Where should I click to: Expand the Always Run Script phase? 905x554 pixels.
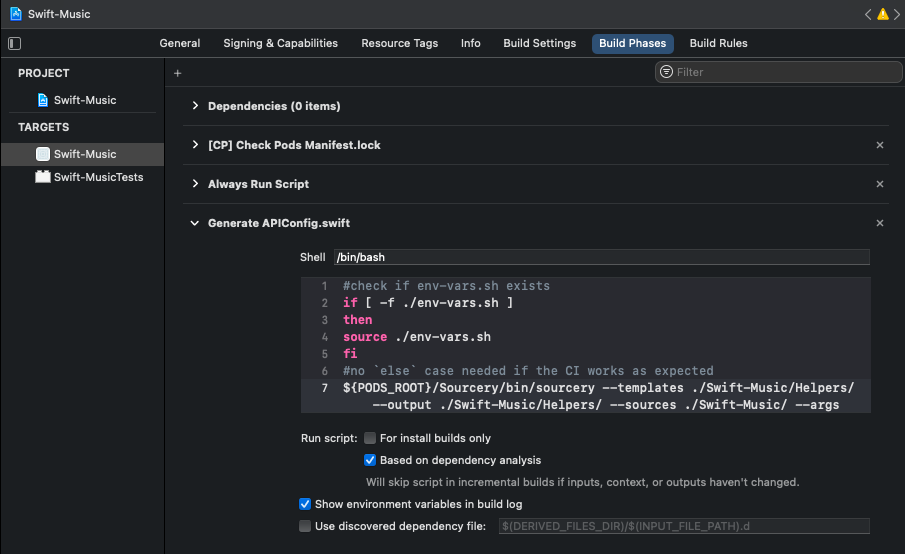click(195, 184)
